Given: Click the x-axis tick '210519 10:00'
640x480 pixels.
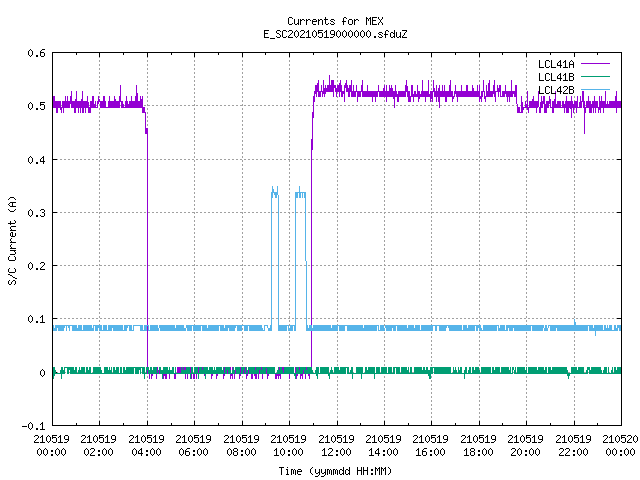Looking at the screenshot, I should 288,446.
